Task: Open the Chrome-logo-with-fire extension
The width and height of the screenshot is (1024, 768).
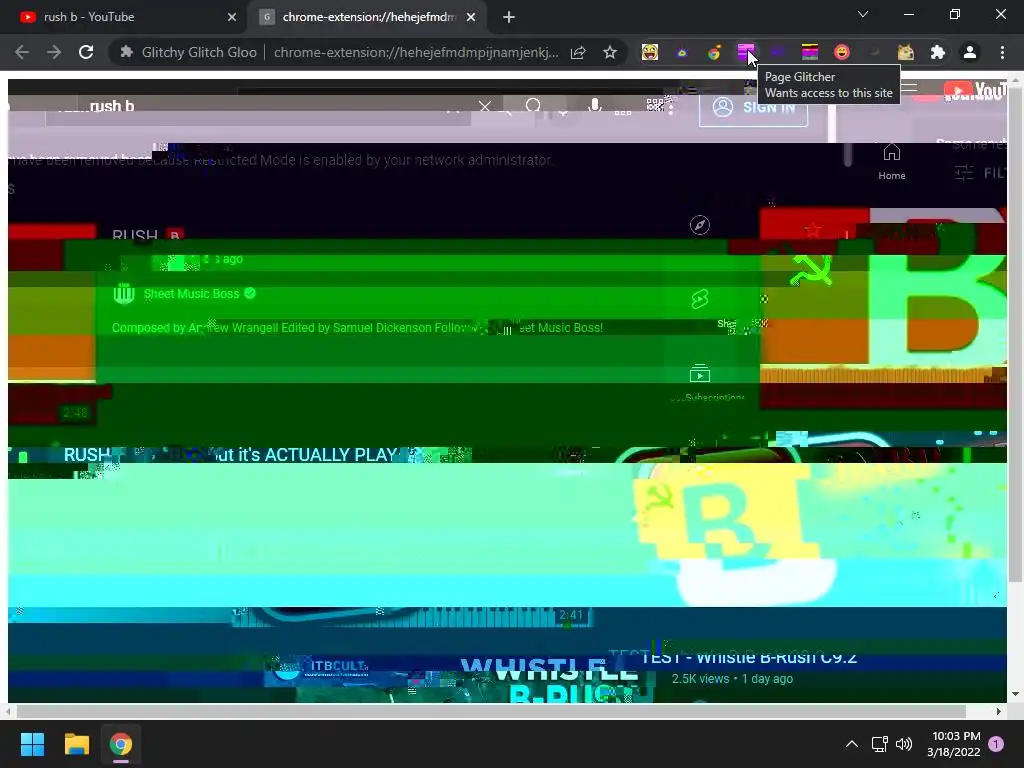Action: click(714, 52)
